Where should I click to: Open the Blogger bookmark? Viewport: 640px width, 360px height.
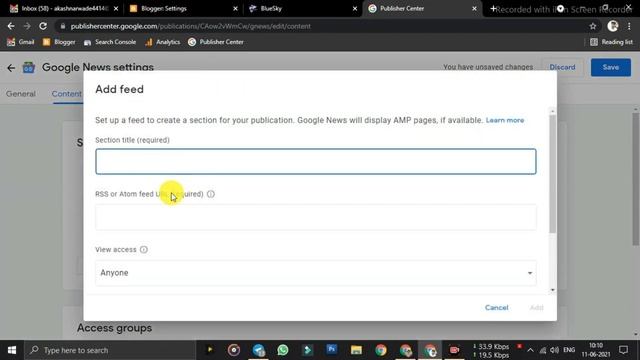[x=59, y=42]
